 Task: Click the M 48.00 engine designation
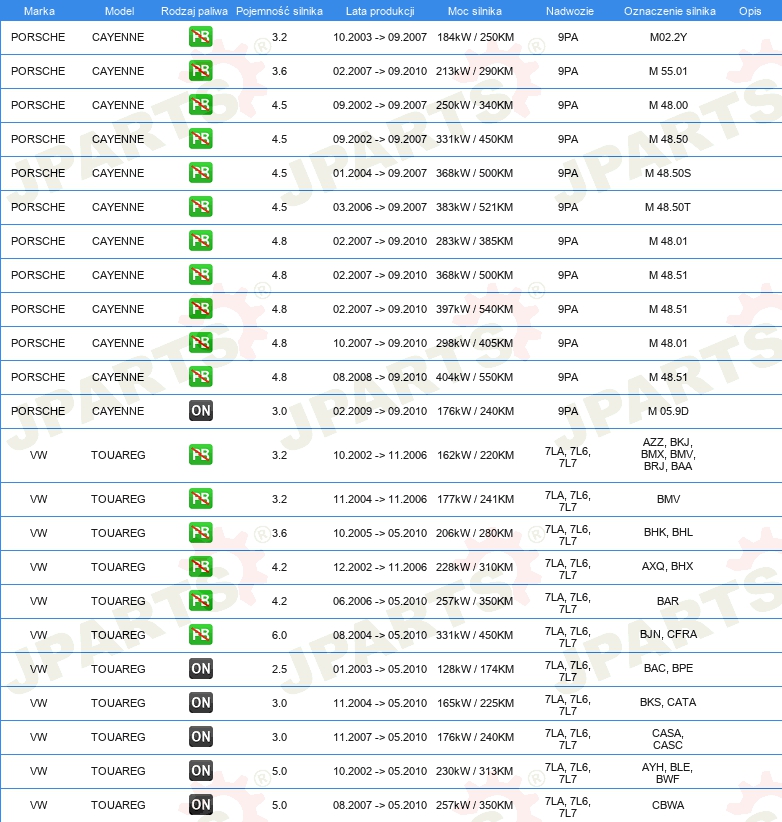pos(668,105)
